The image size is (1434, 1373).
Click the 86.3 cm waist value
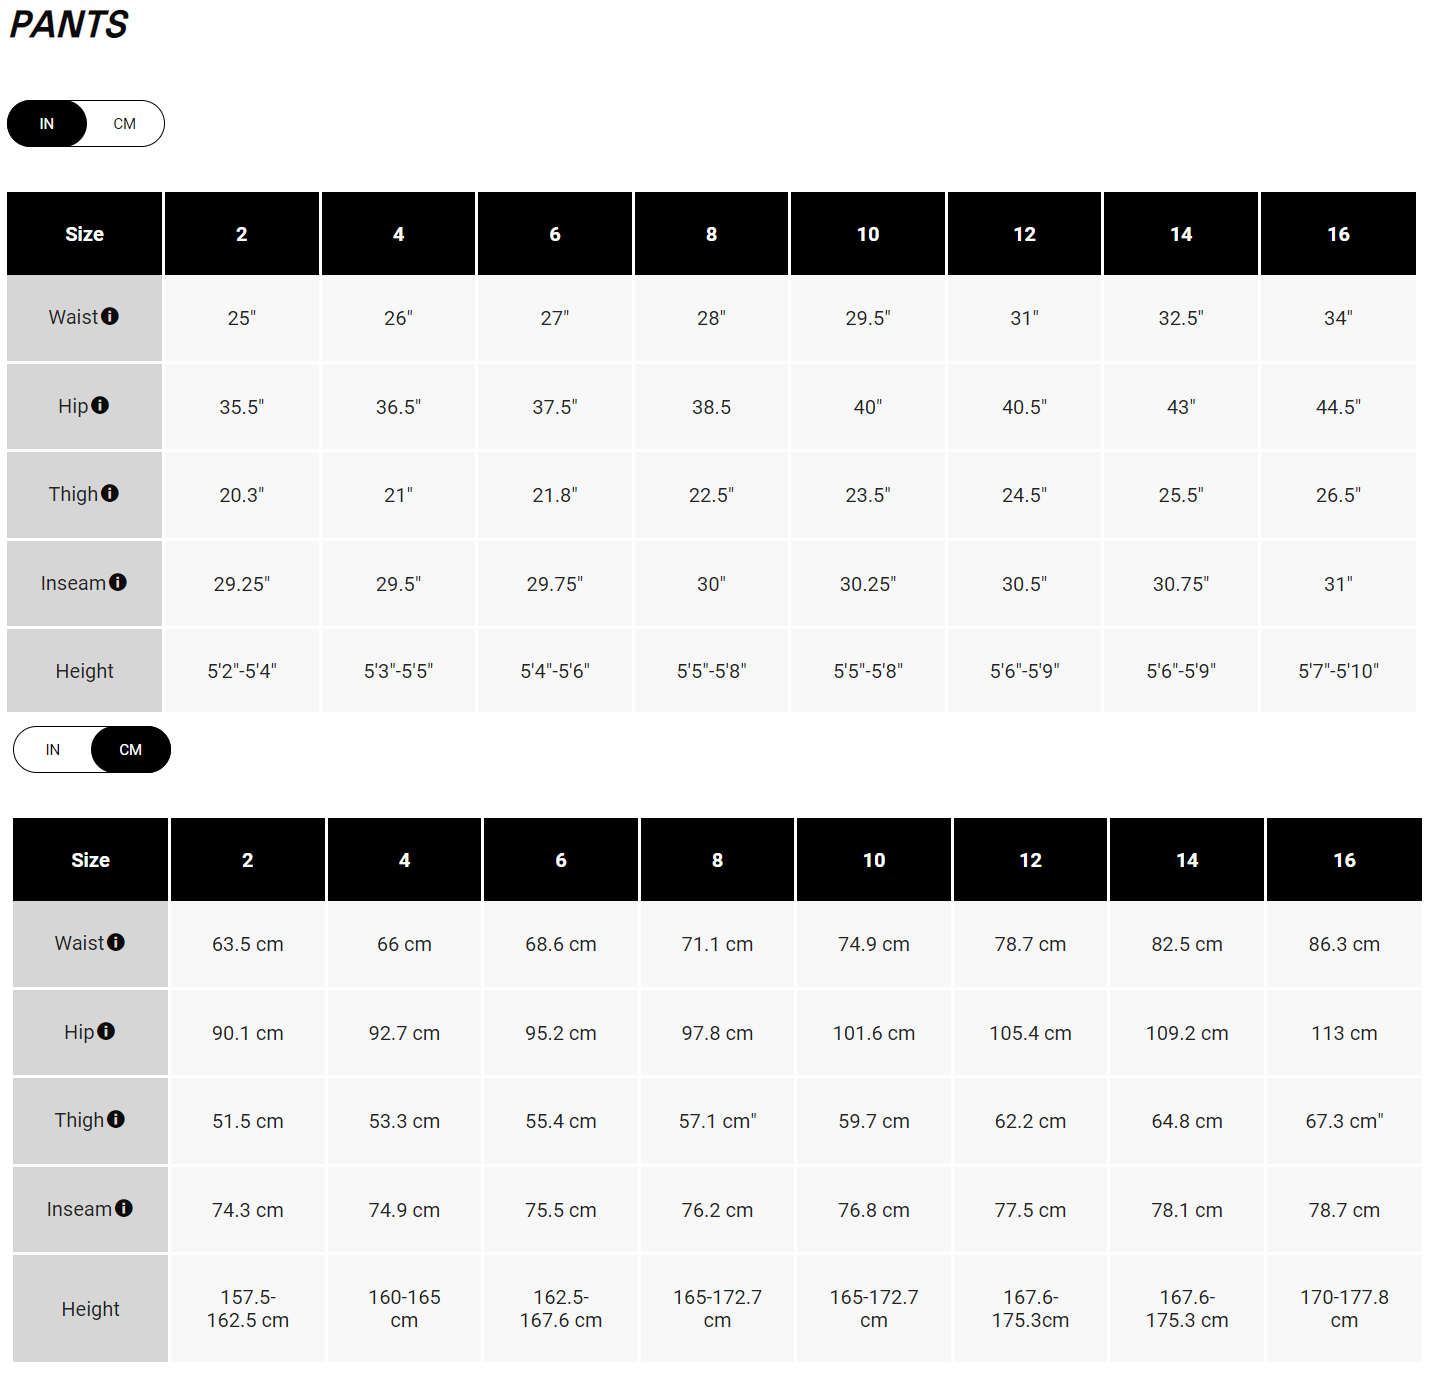[1344, 943]
